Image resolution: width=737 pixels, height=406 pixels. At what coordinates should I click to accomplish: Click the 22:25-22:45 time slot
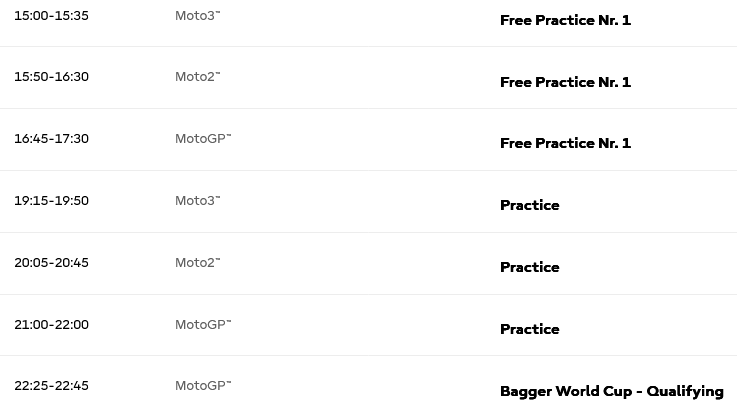[51, 386]
